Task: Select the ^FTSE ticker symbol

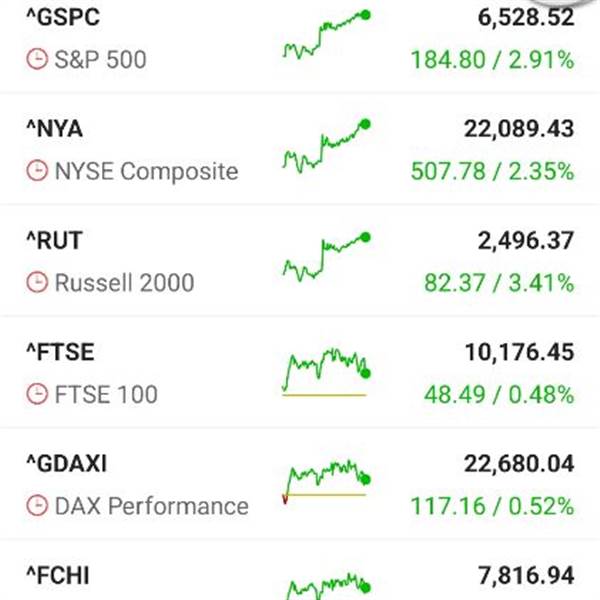Action: 59,352
